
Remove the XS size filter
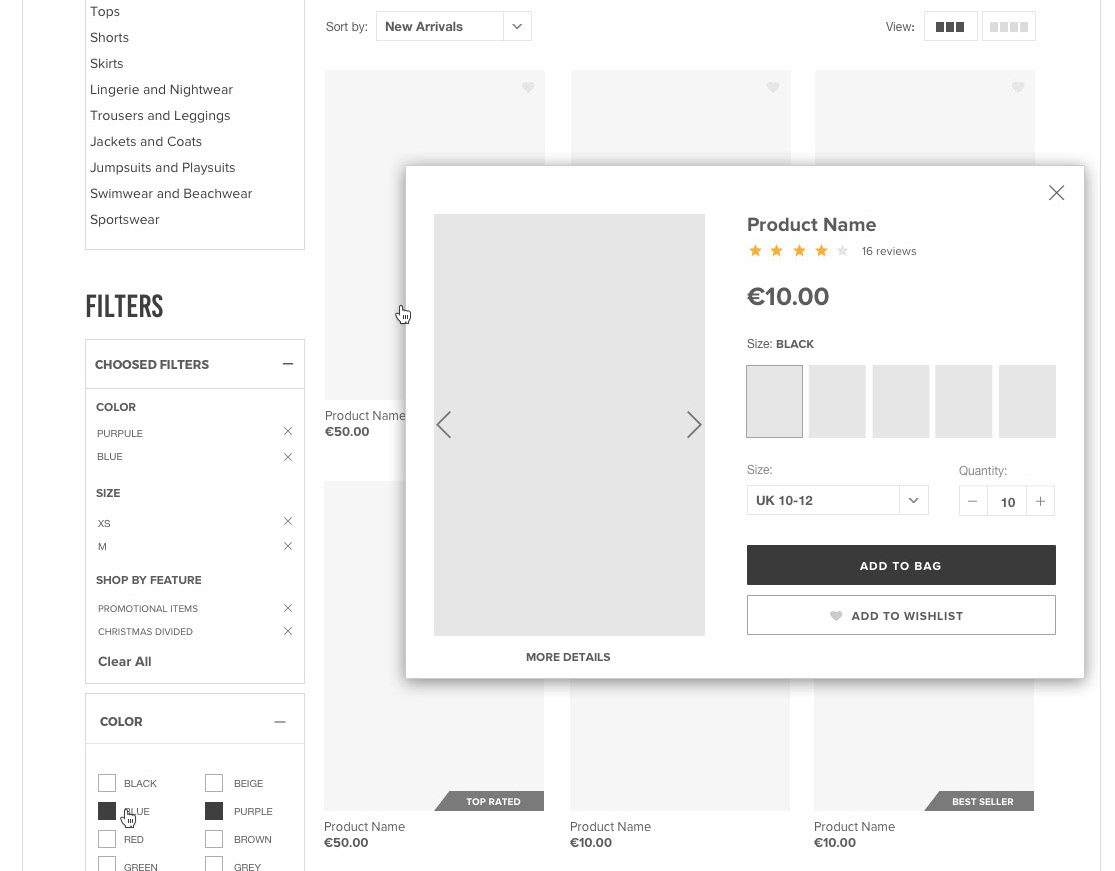(x=288, y=521)
